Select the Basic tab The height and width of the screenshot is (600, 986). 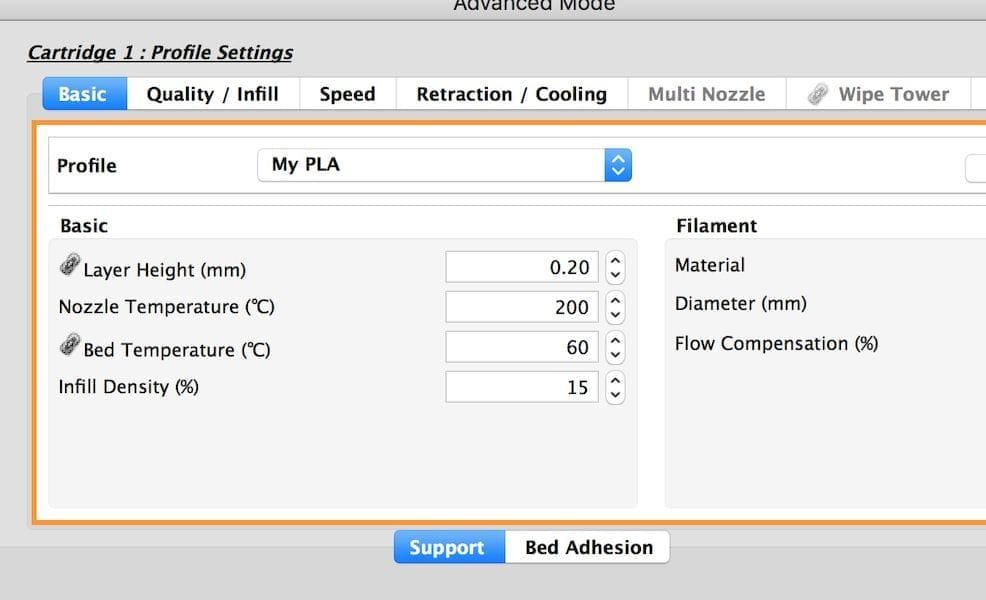(x=82, y=94)
